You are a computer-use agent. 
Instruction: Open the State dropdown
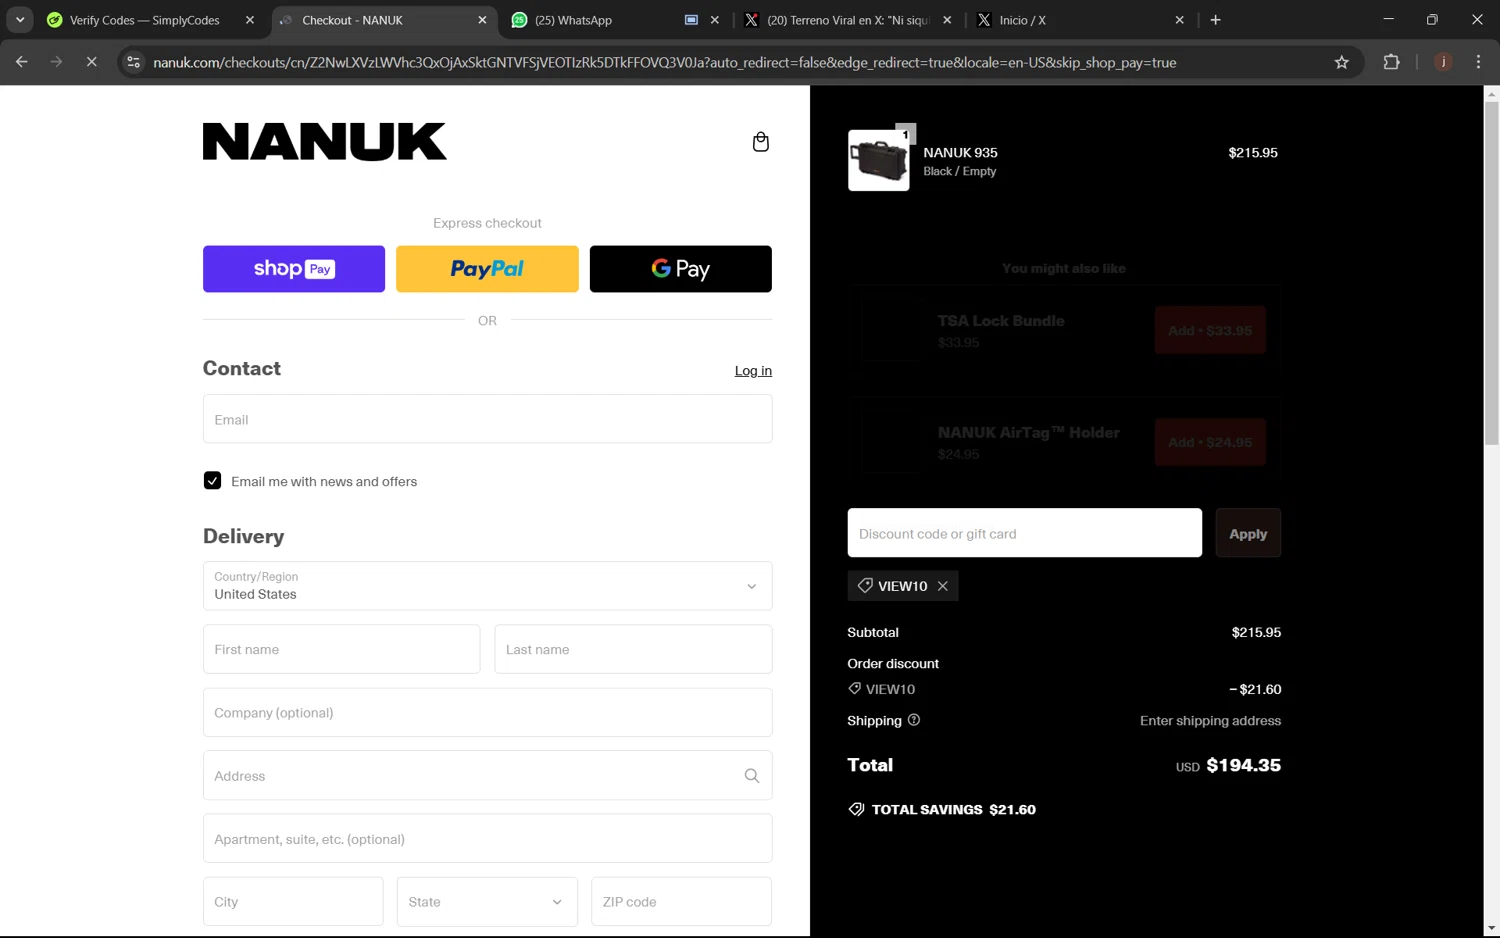(x=487, y=902)
